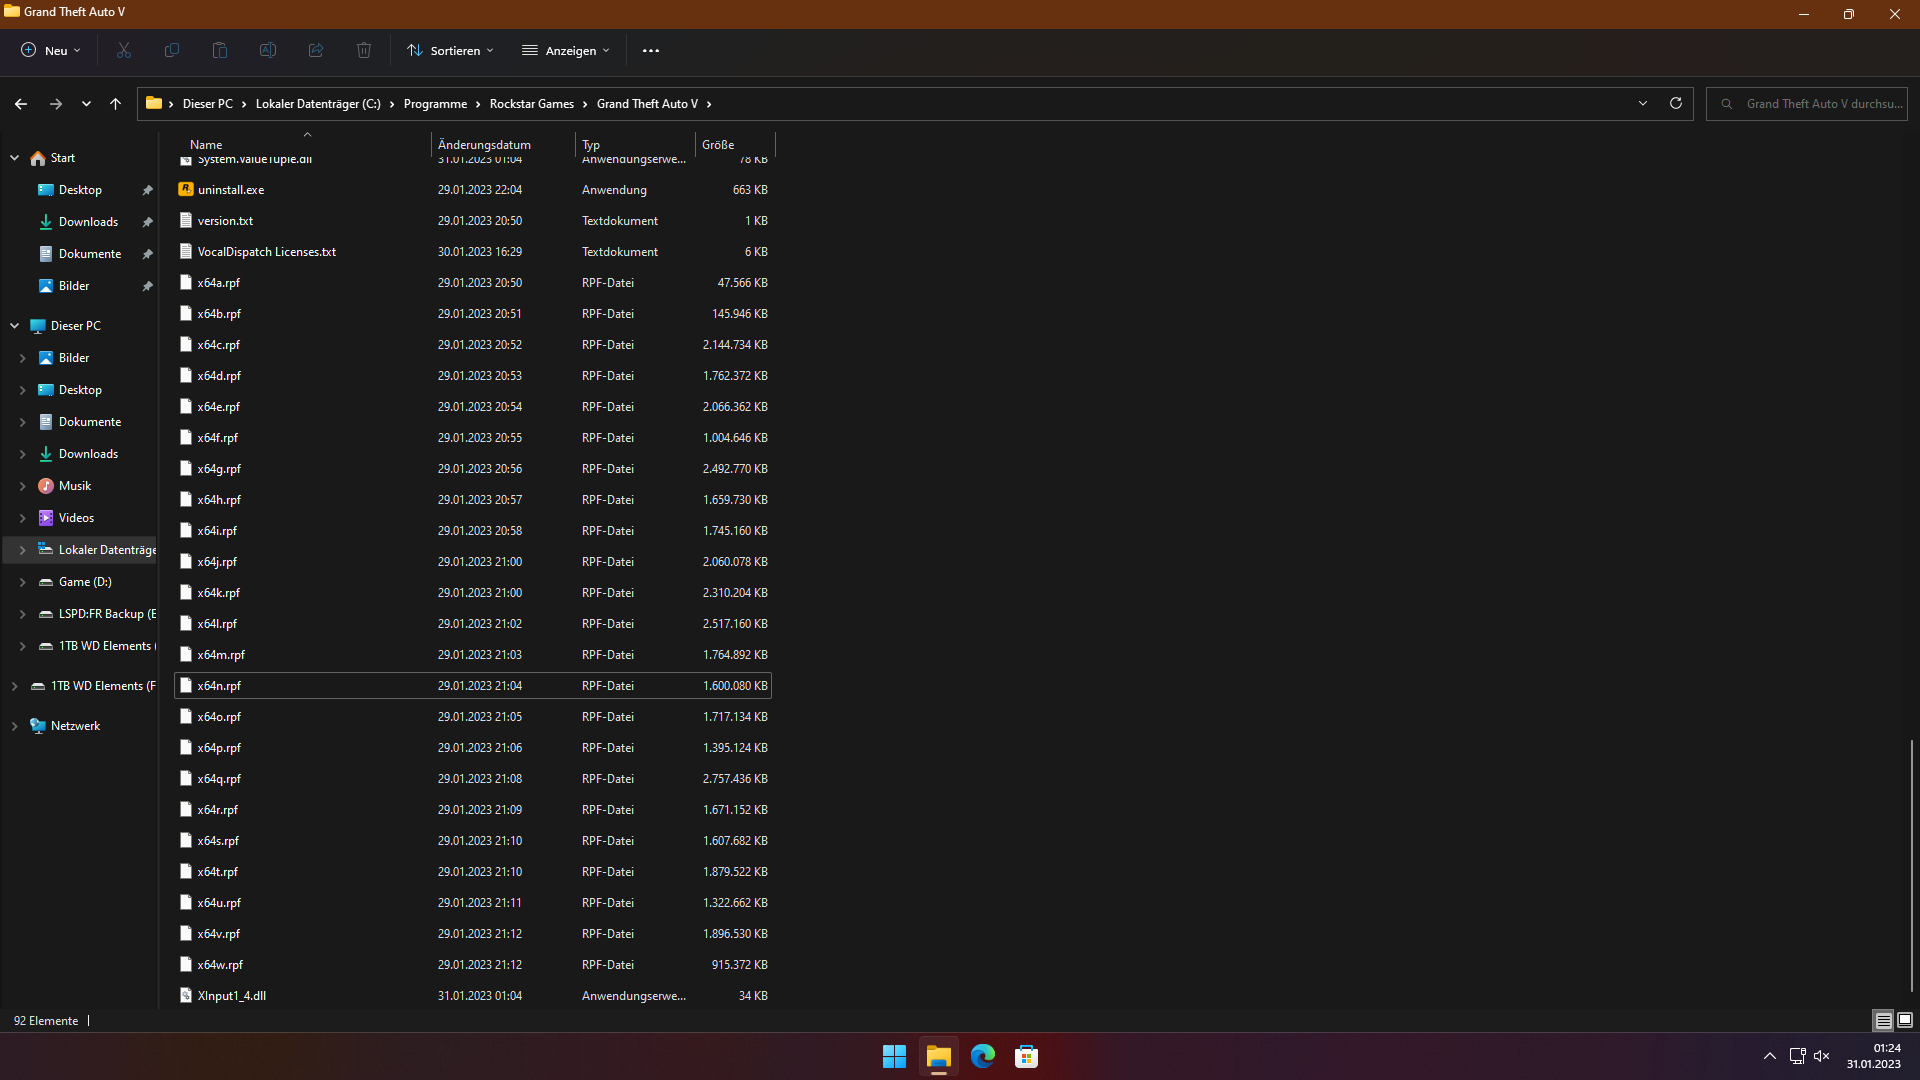The image size is (1920, 1080).
Task: Click the Copy icon in toolbar
Action: click(172, 50)
